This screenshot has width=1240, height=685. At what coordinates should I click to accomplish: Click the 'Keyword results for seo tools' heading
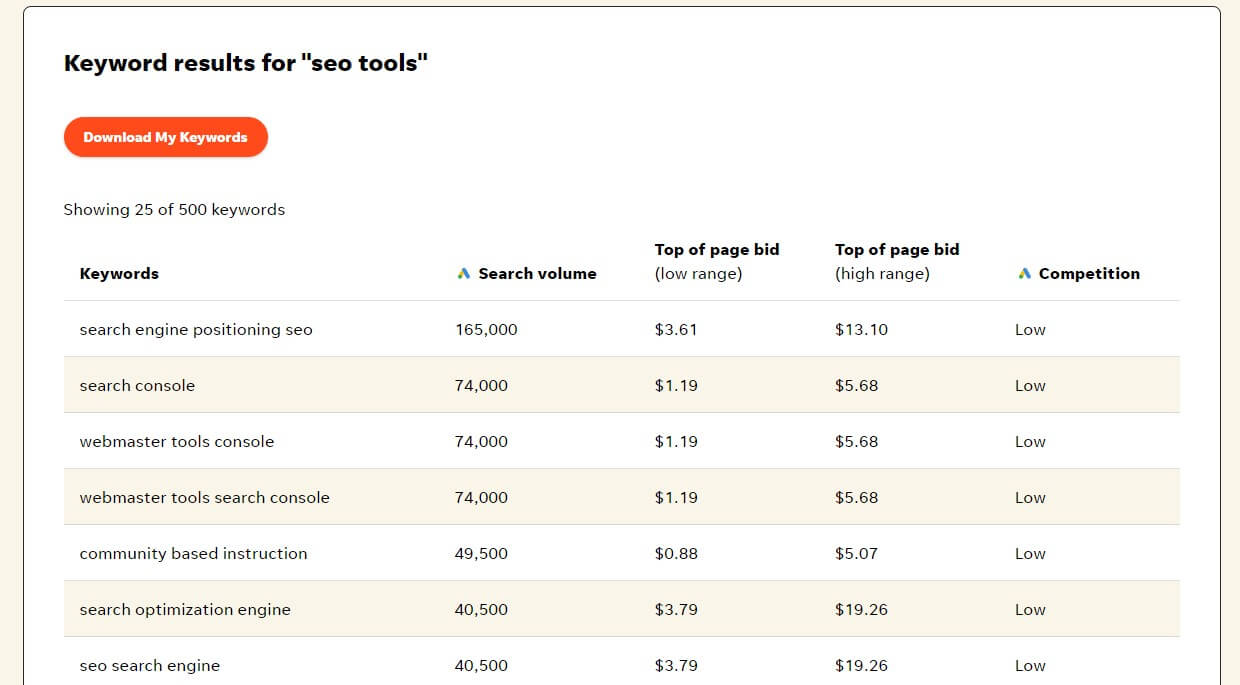246,62
